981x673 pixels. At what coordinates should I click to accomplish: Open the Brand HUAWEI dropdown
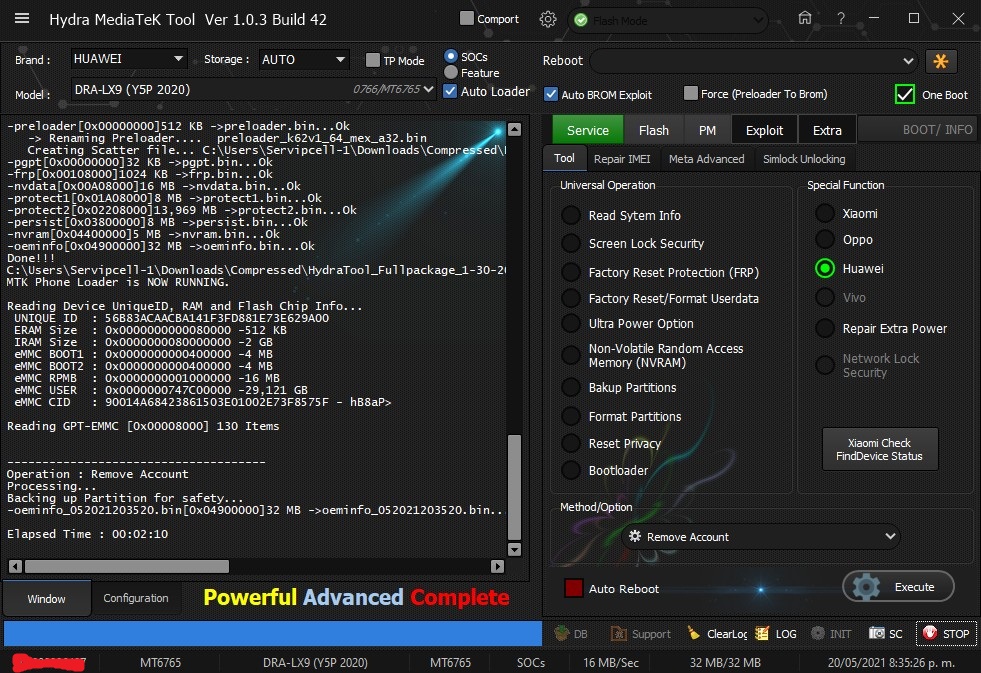coord(128,59)
